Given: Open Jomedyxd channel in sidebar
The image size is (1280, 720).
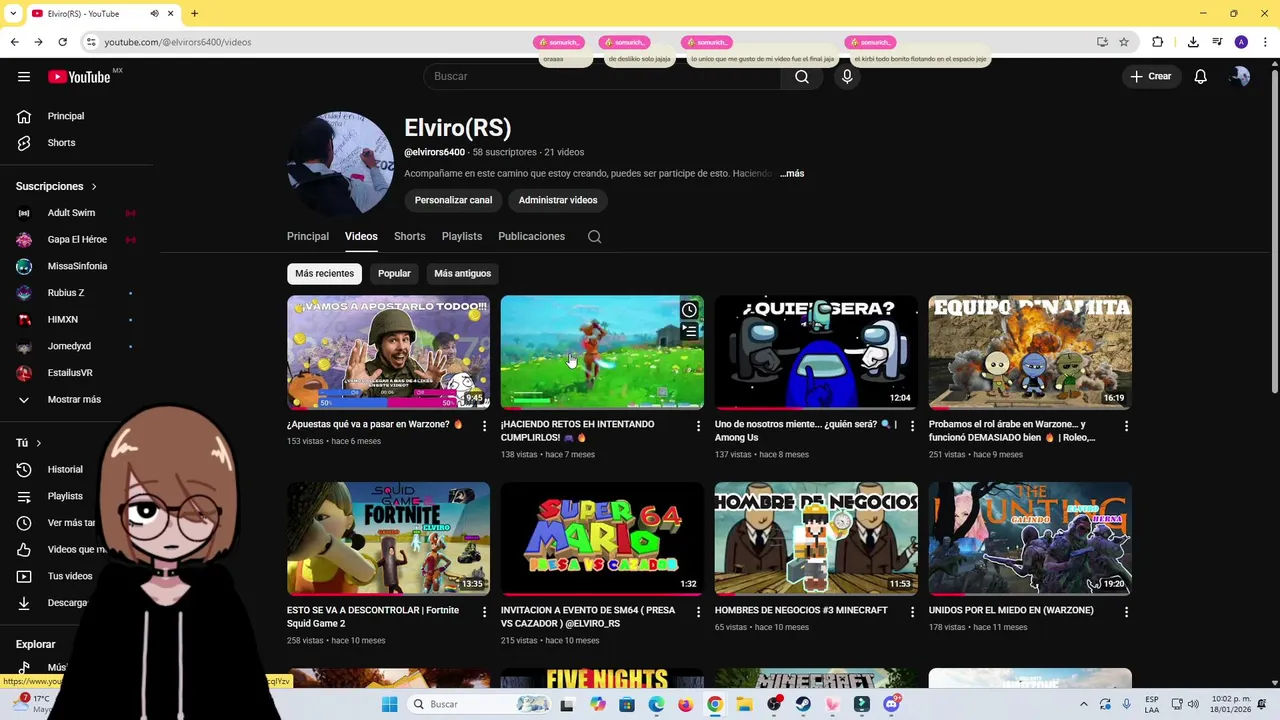Looking at the screenshot, I should coord(69,346).
